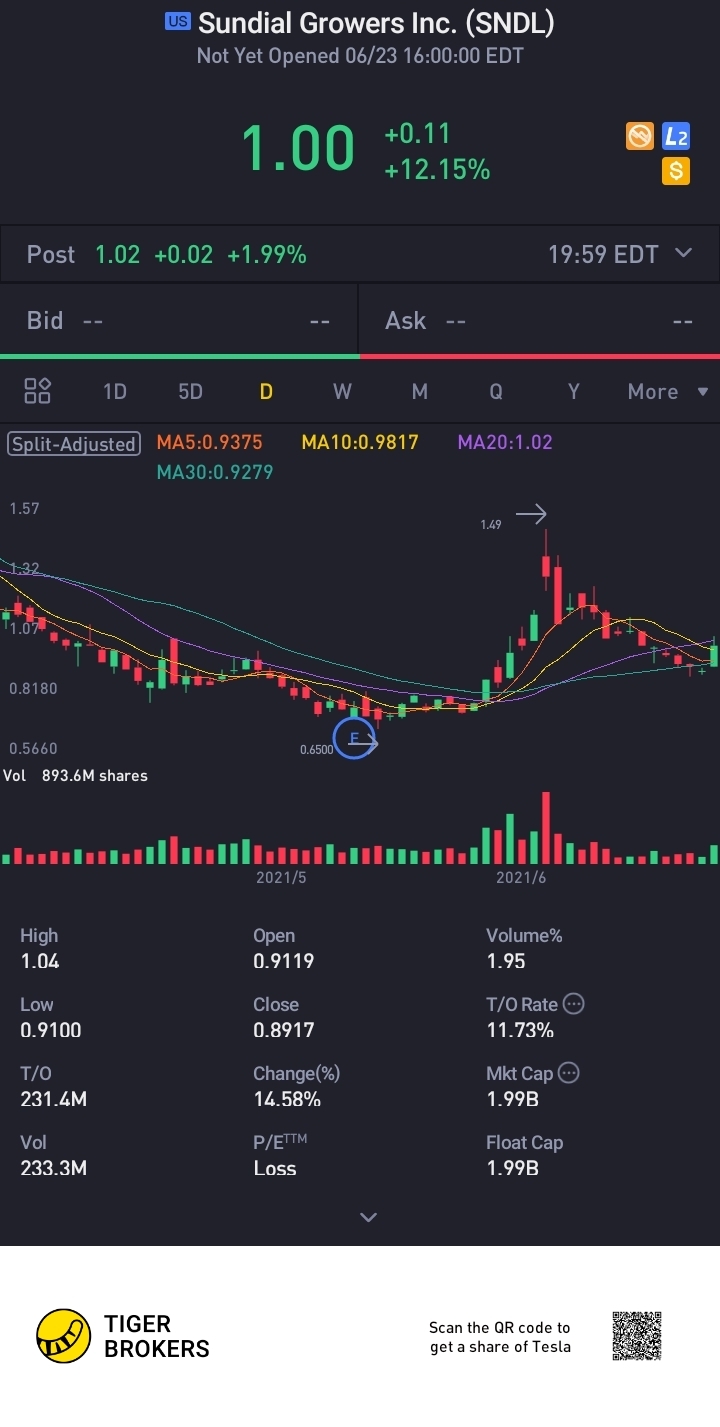
Task: Tap the MA10:0.9817 indicator label
Action: click(360, 442)
